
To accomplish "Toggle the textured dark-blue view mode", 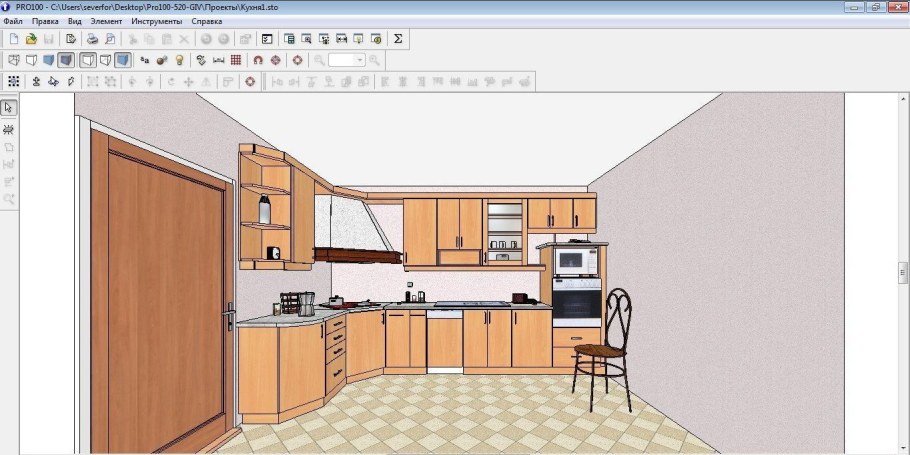I will tap(65, 60).
